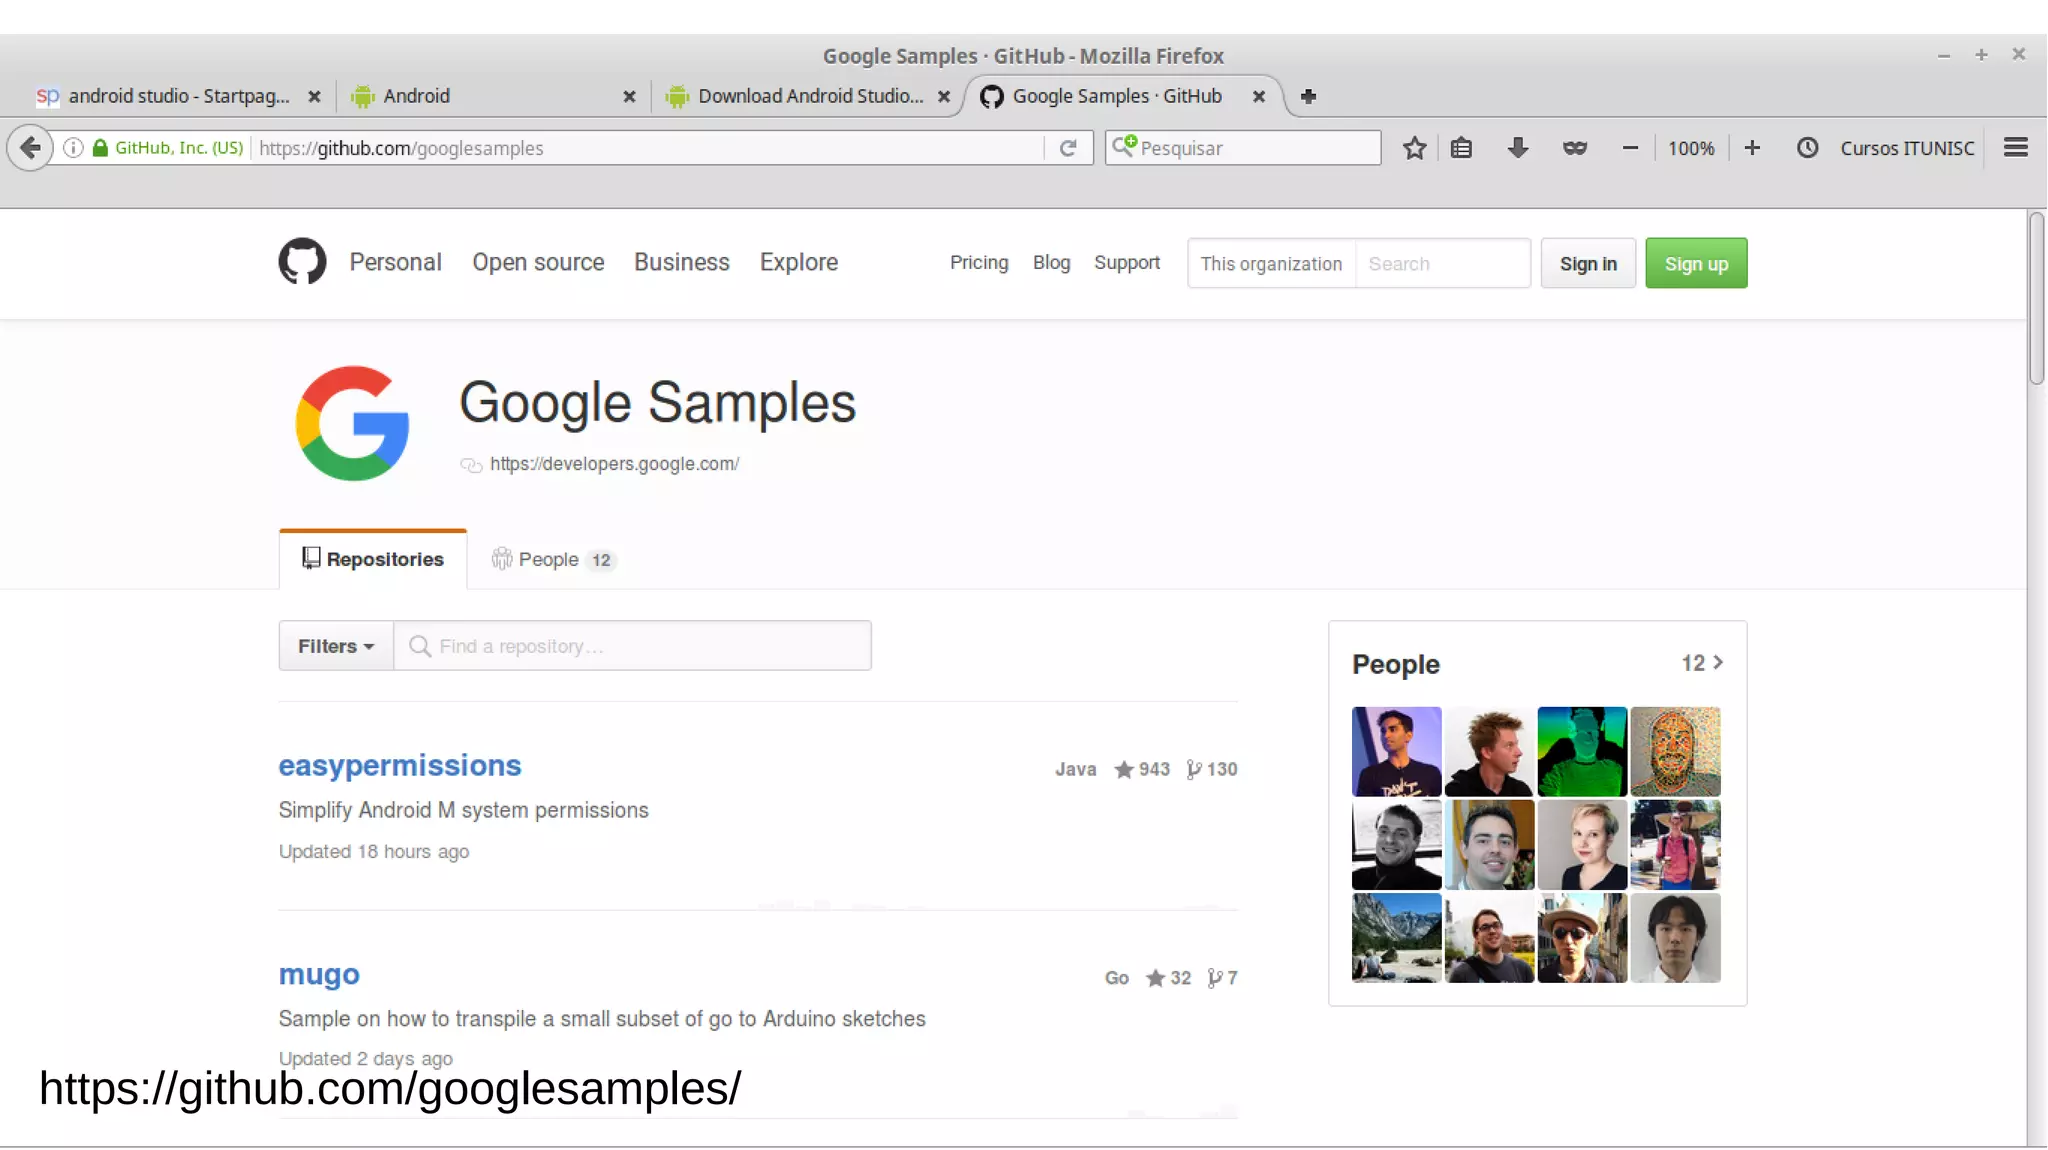Click the fork count 7 on mugo
Viewport: 2048px width, 1150px height.
(1222, 978)
